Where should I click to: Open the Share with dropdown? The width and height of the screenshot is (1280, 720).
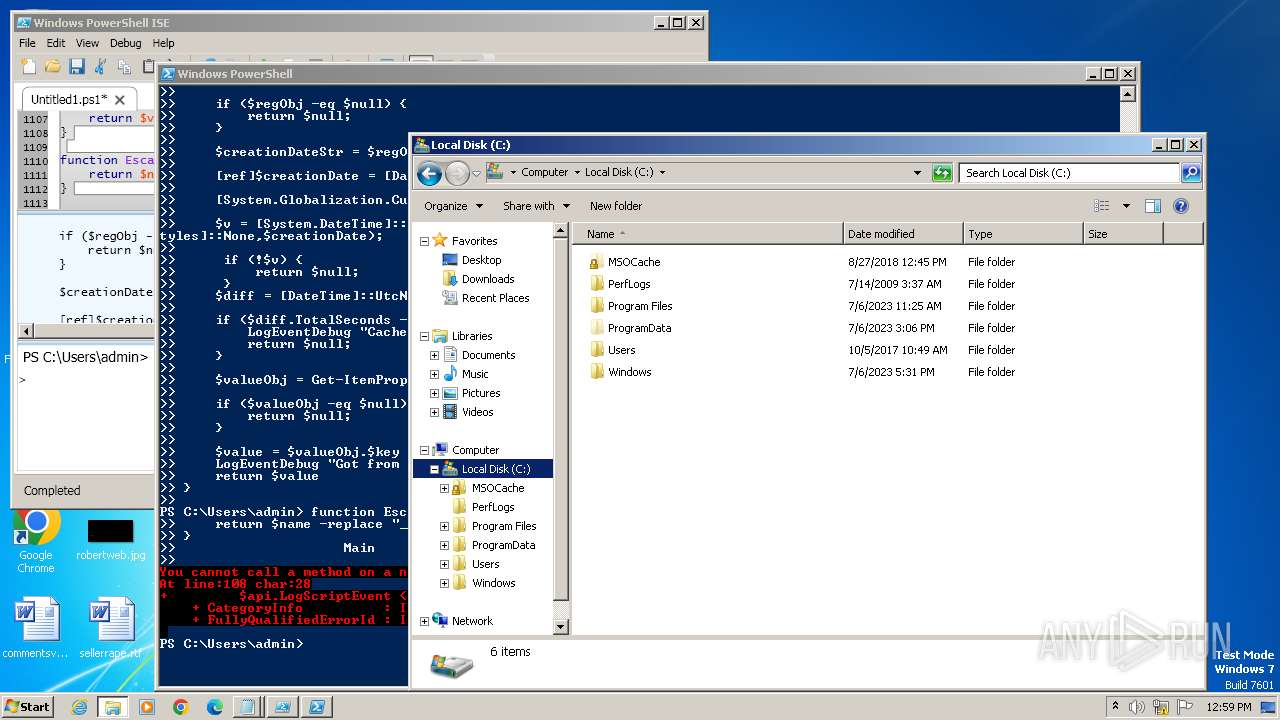point(537,206)
